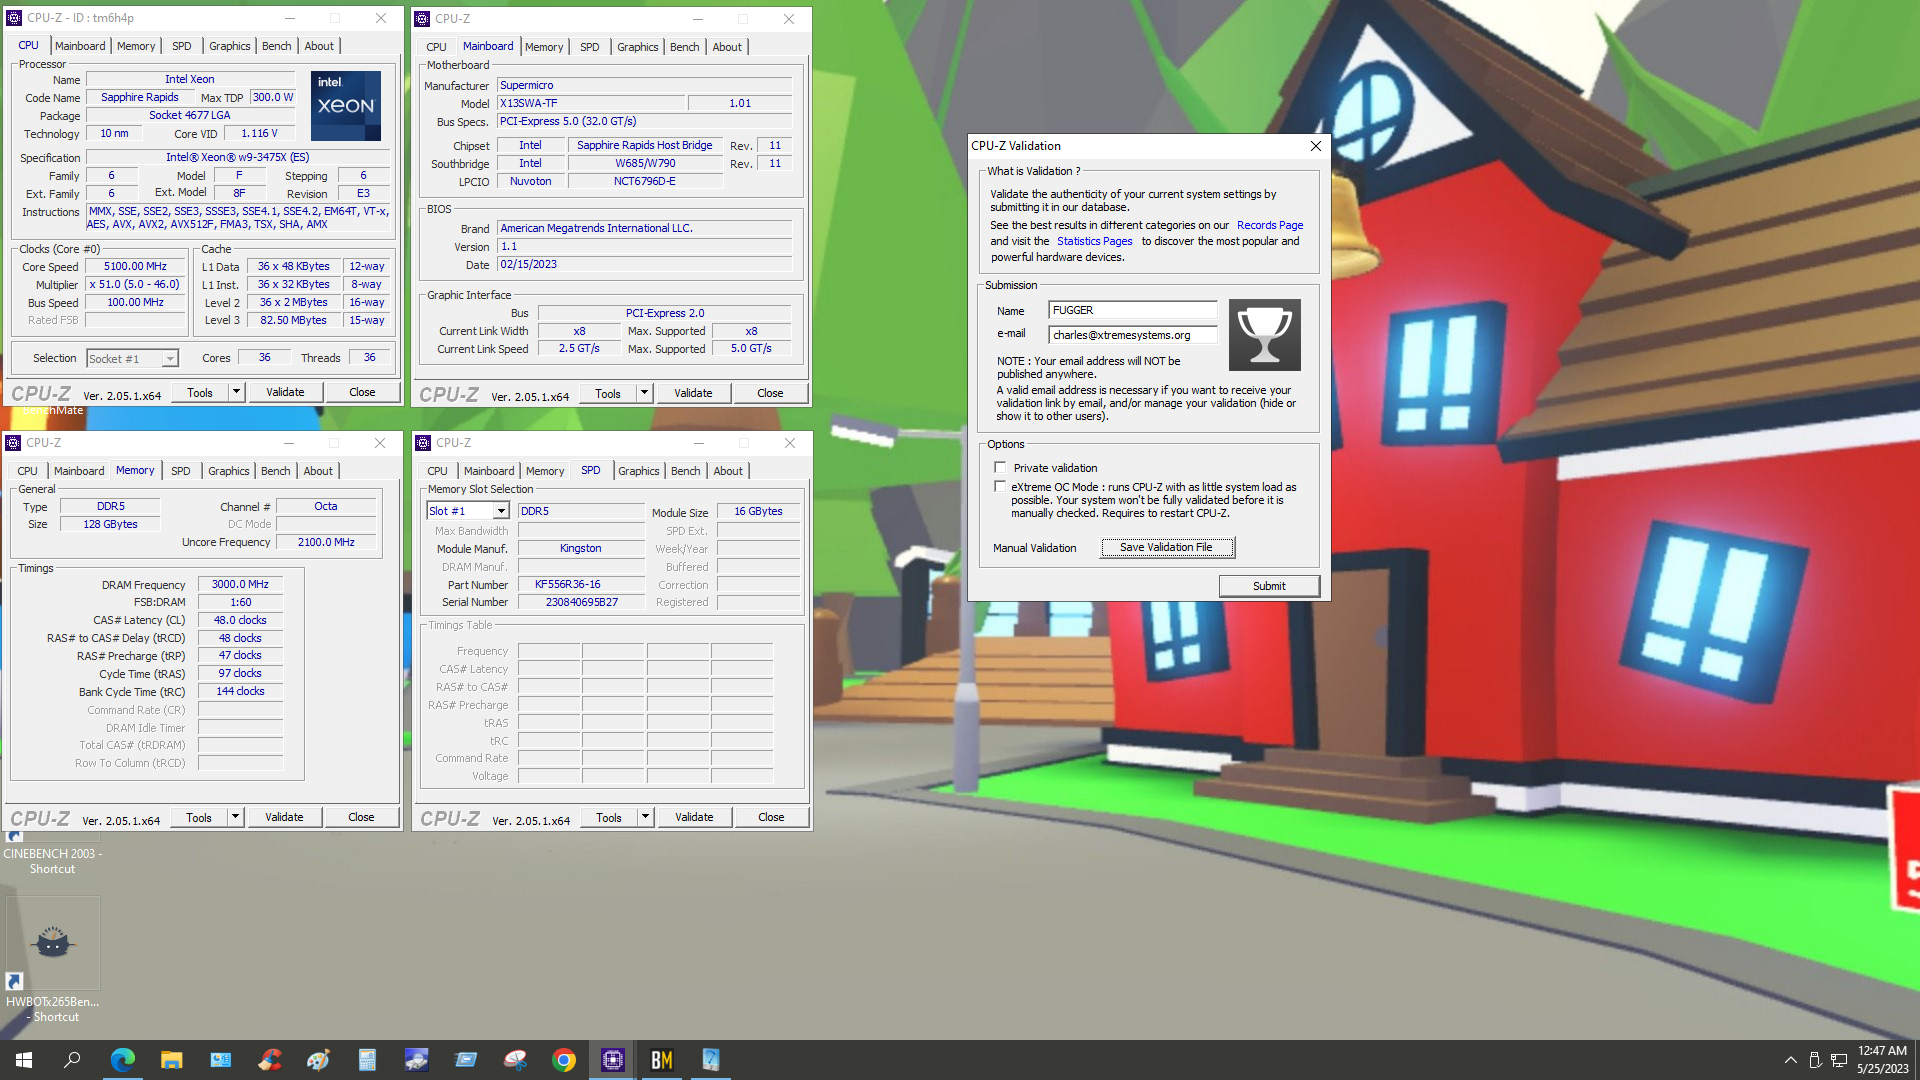
Task: Open question-mark help app in taskbar
Action: 711,1060
